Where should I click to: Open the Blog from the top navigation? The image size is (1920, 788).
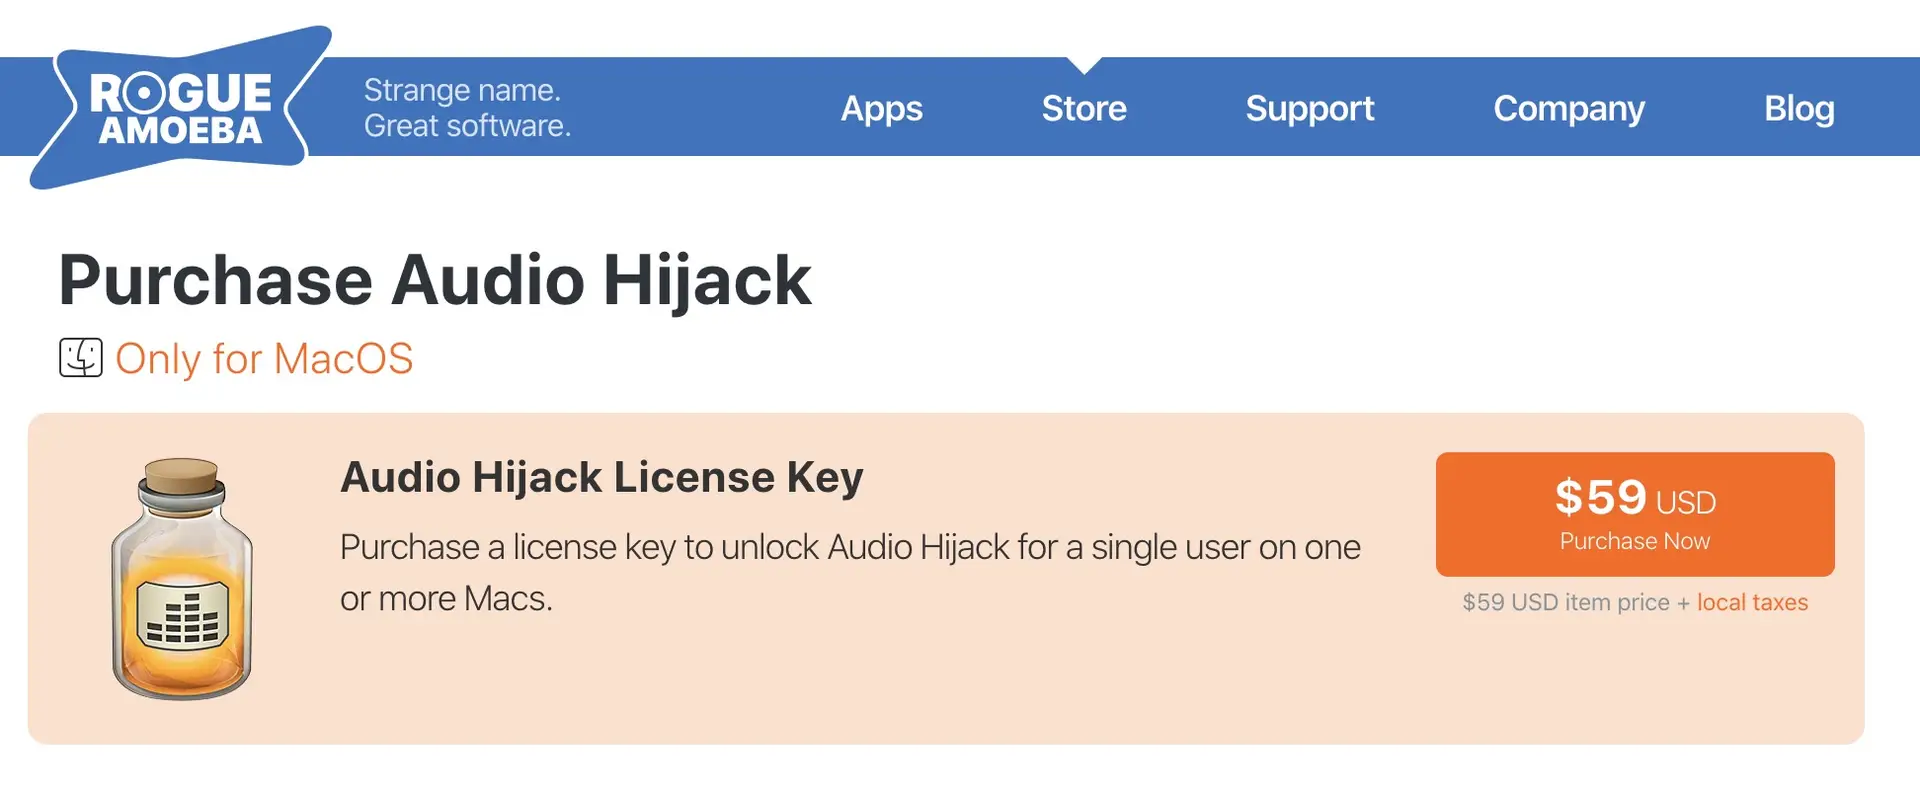(1799, 109)
